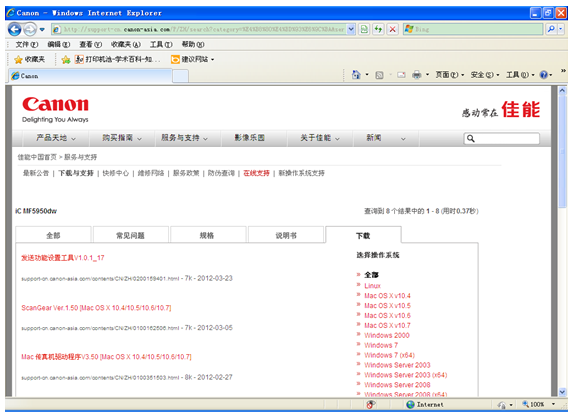576x419 pixels.
Task: Open the search provider dropdown arrow
Action: click(561, 29)
